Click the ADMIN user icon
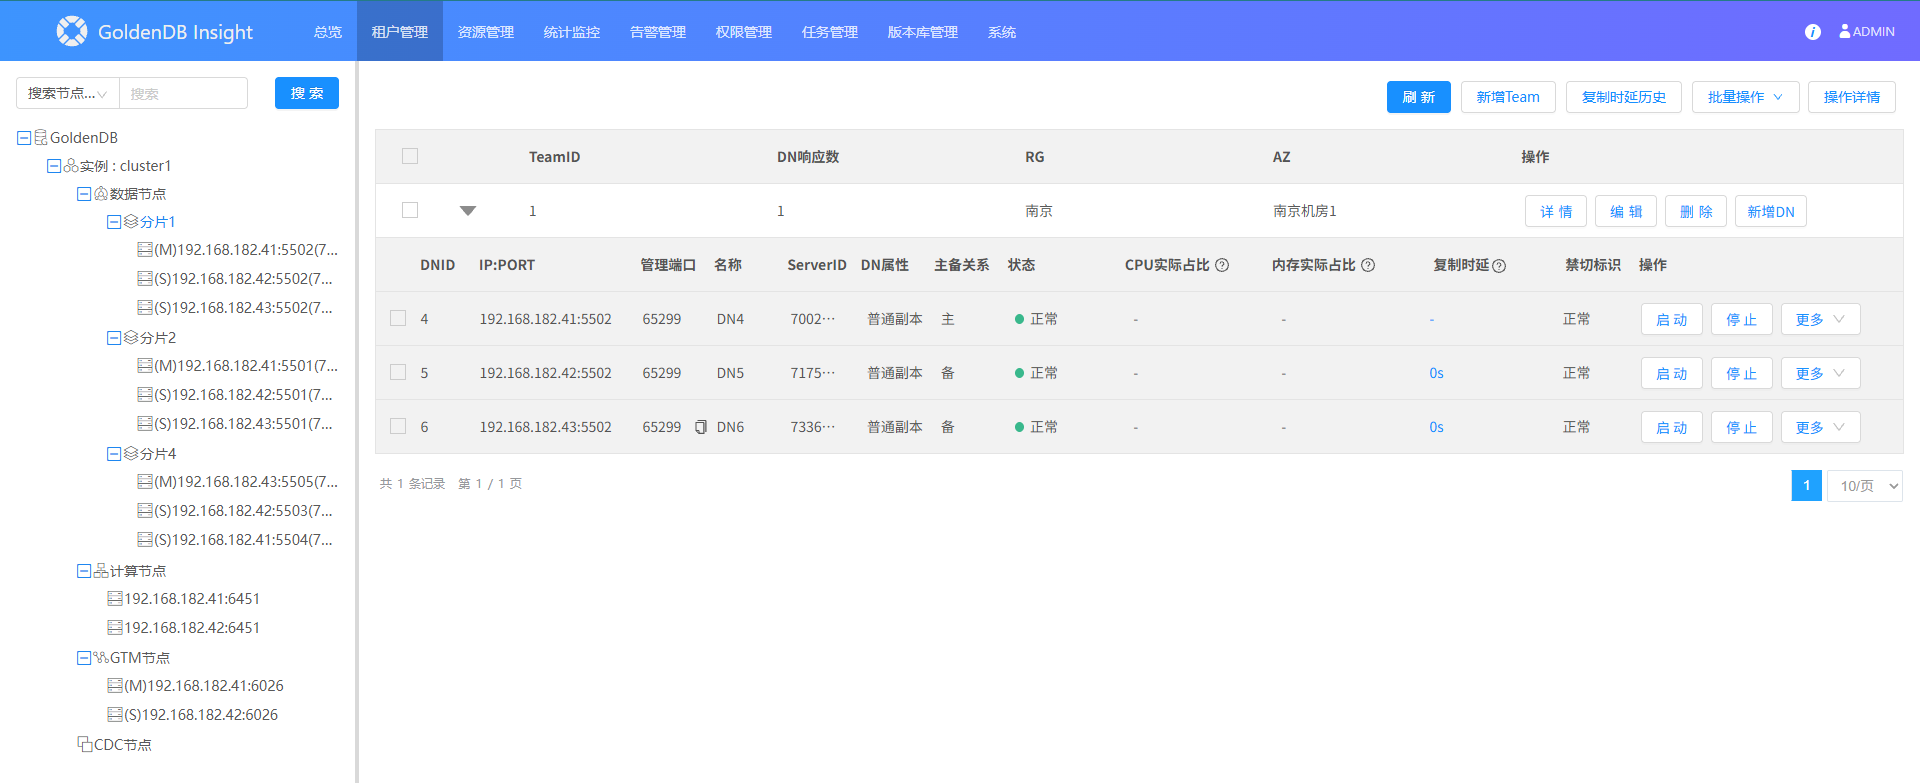This screenshot has height=783, width=1920. point(1844,31)
